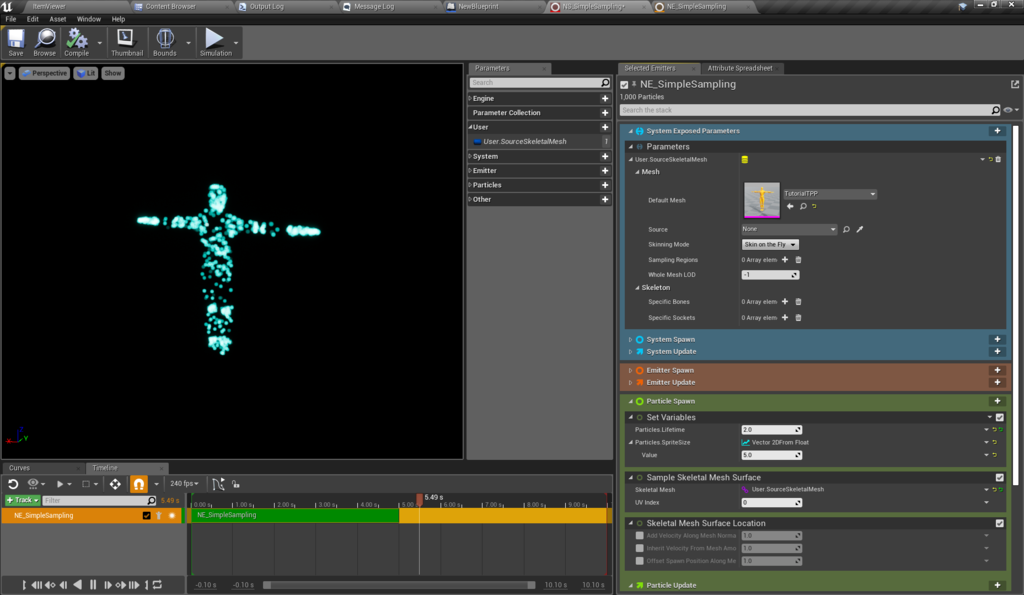The image size is (1024, 595).
Task: Click the magnifier icon beside Source dropdown
Action: coord(846,229)
